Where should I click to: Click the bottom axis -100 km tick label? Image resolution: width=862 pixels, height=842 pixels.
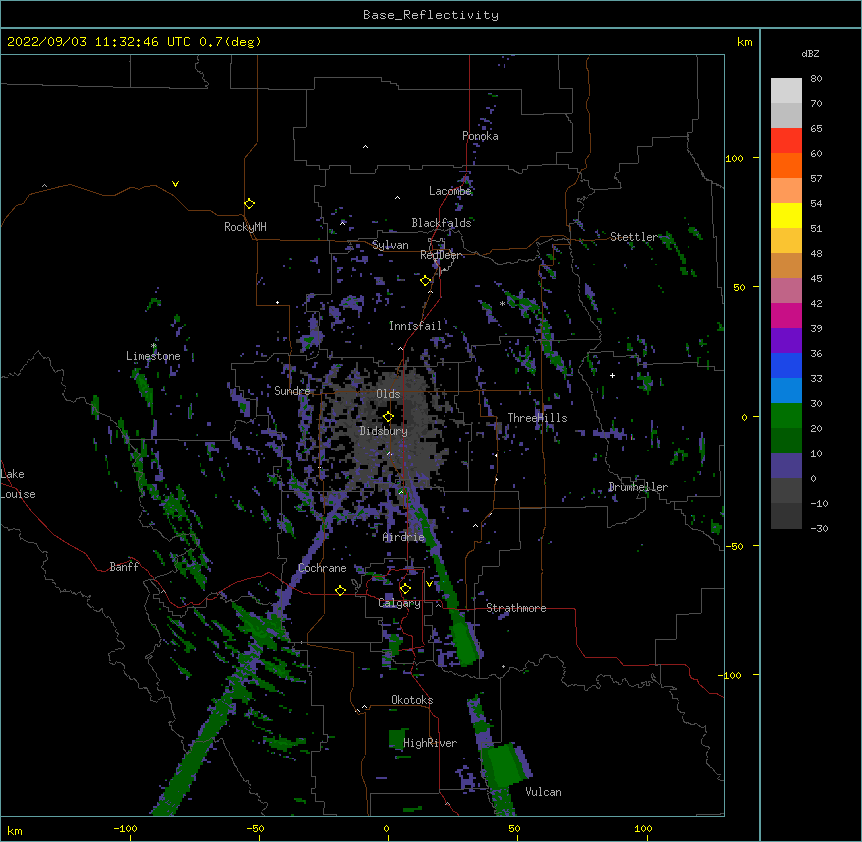125,828
